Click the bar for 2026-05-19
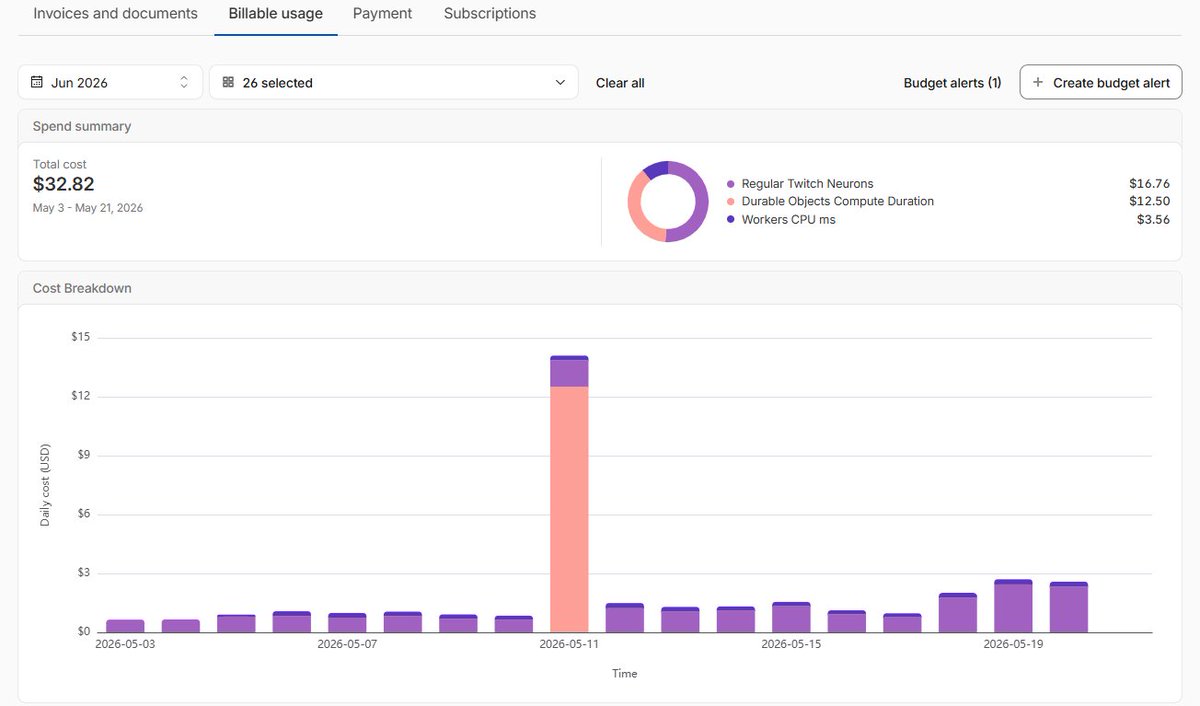1200x706 pixels. [1013, 606]
